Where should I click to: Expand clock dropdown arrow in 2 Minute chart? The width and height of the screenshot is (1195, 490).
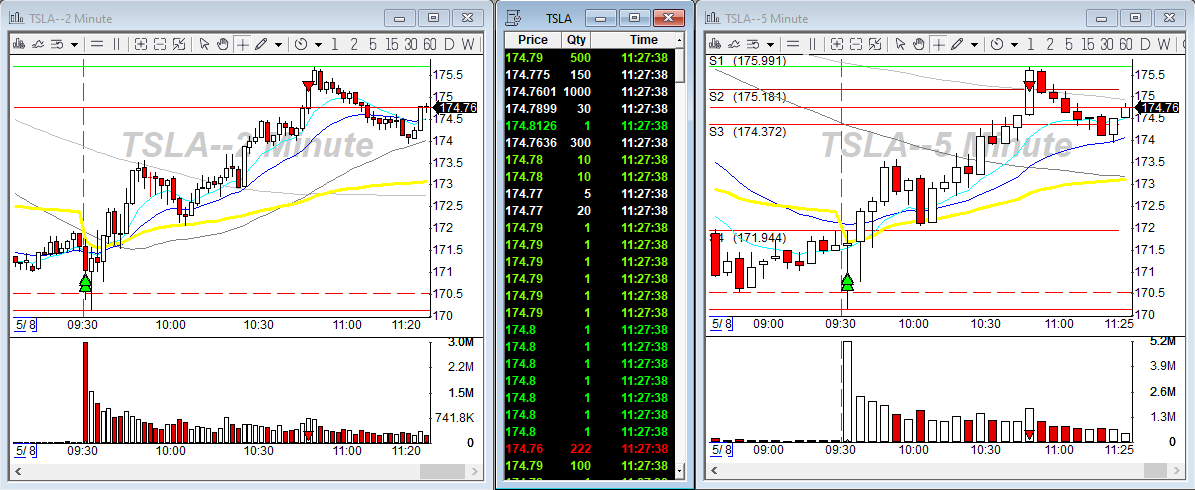coord(318,45)
